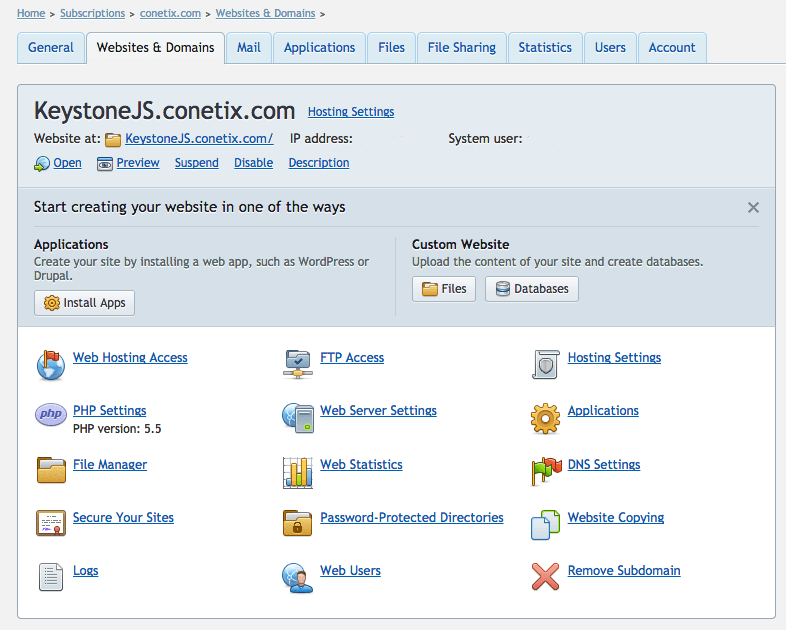Click the Remove Subdomain link

[x=624, y=571]
